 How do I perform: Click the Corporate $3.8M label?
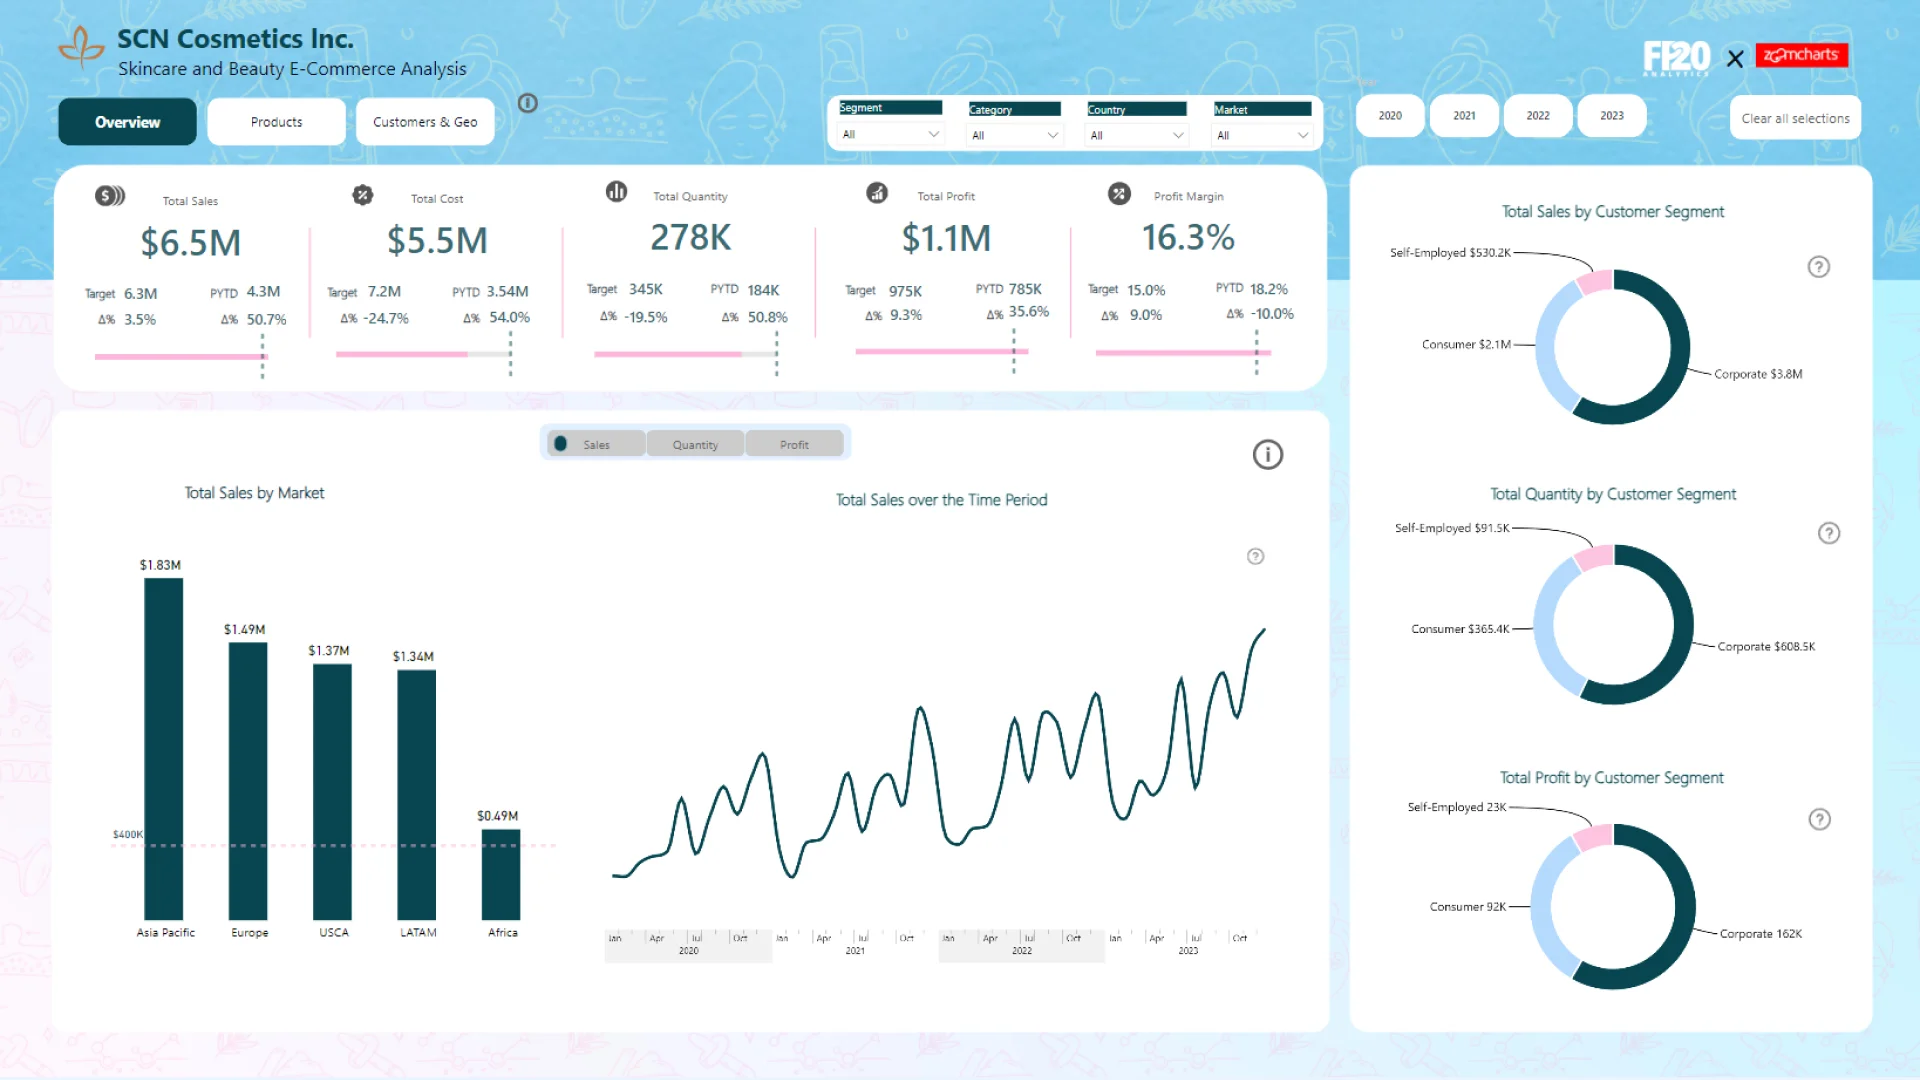click(x=1758, y=374)
